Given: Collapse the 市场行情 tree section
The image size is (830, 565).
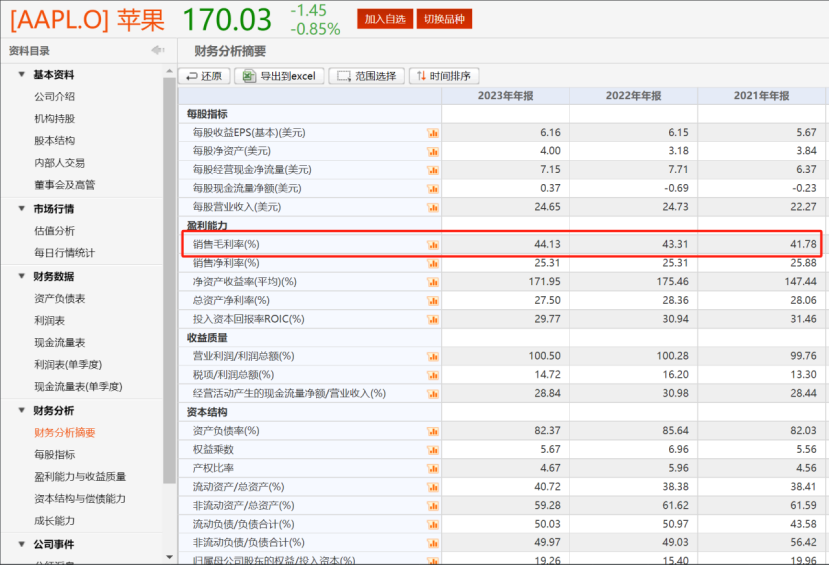Looking at the screenshot, I should click(21, 209).
